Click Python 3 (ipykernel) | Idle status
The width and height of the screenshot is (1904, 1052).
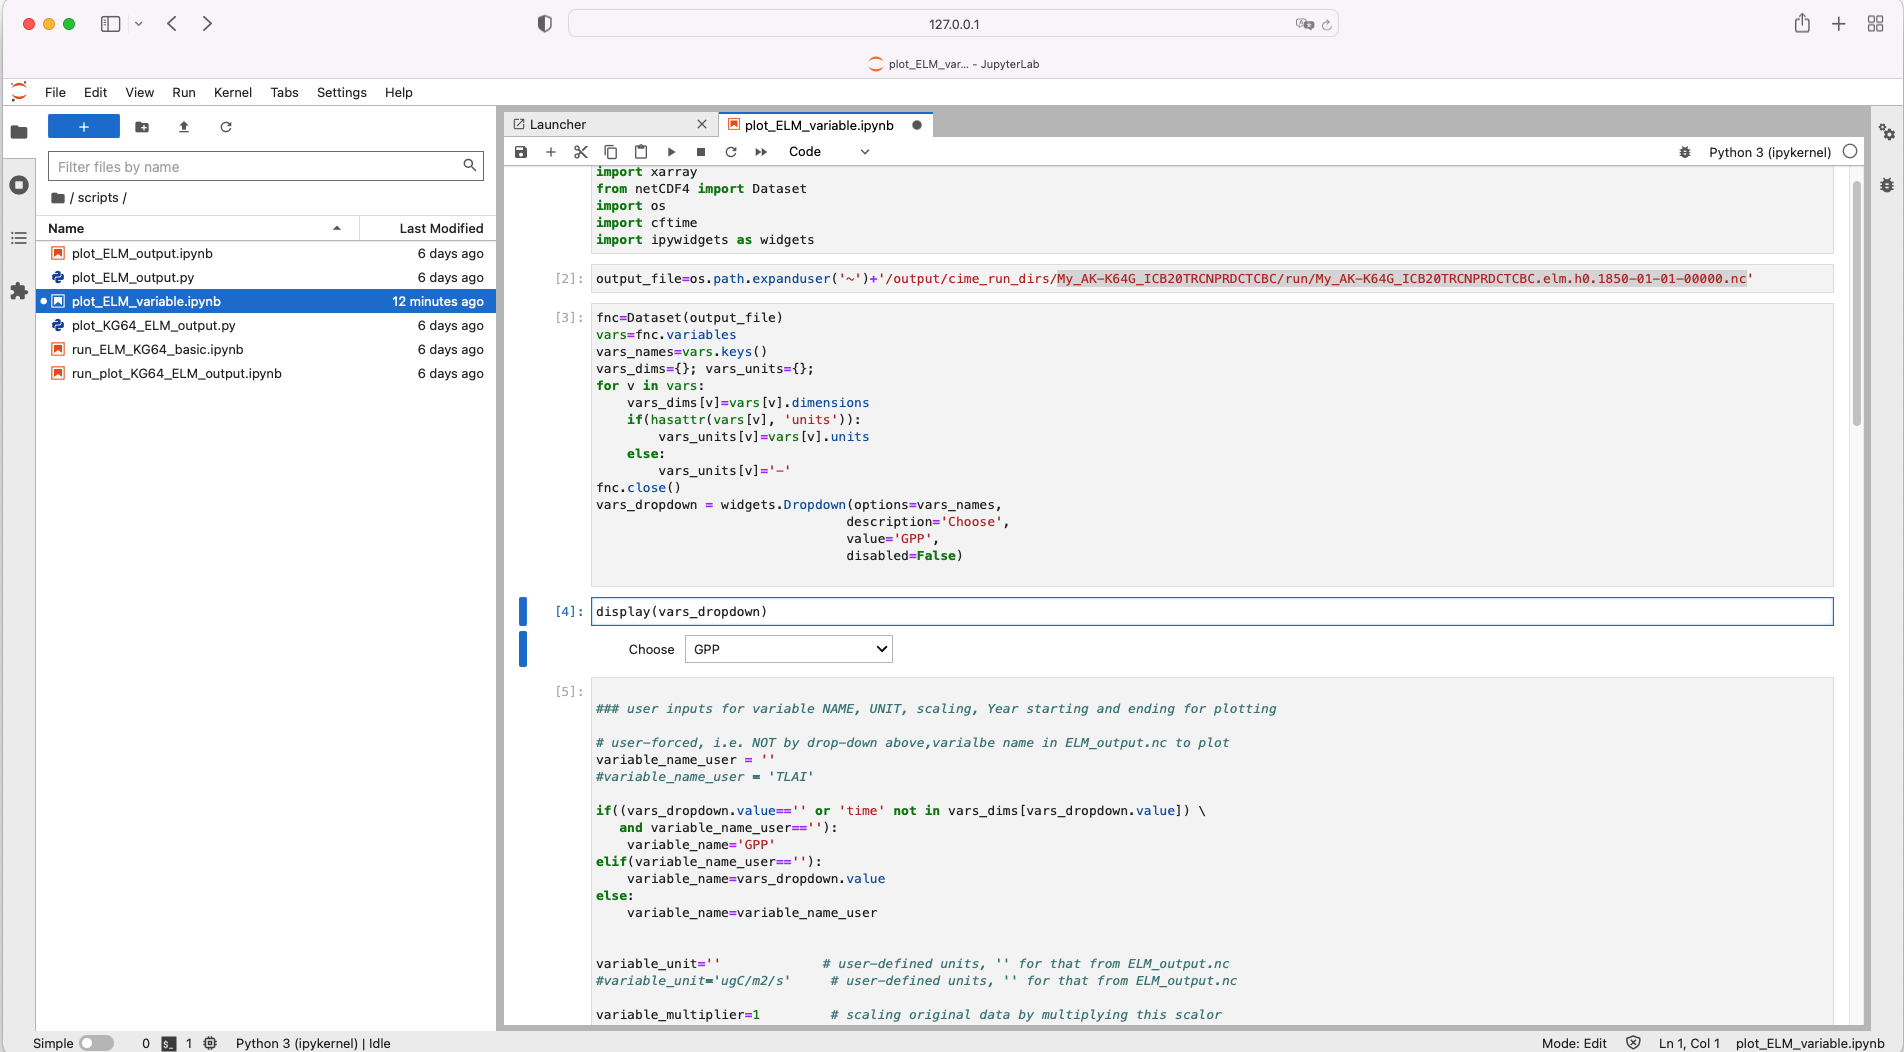coord(313,1043)
